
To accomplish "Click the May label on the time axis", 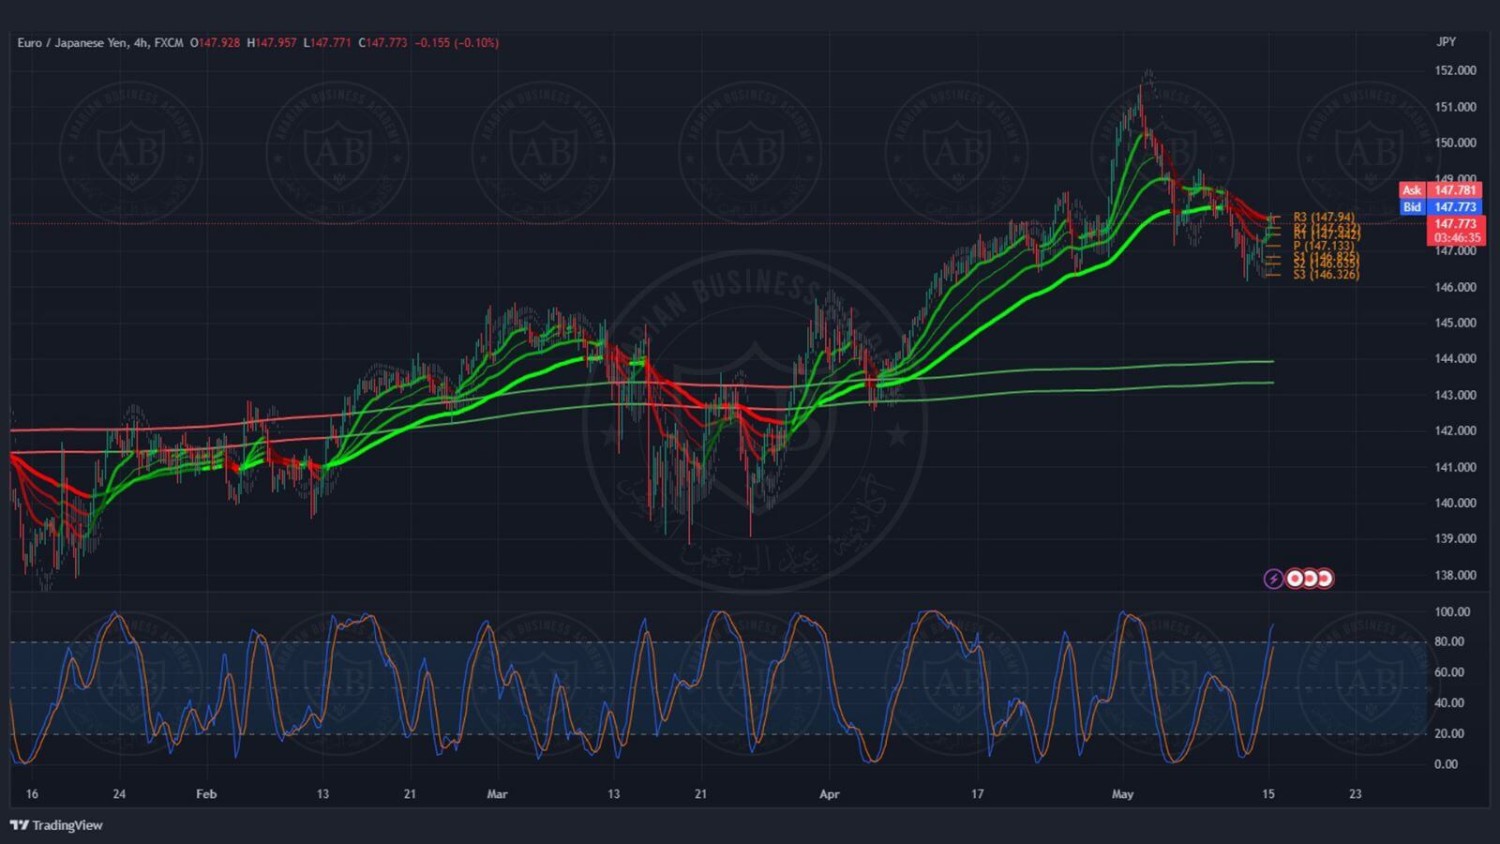I will 1123,794.
